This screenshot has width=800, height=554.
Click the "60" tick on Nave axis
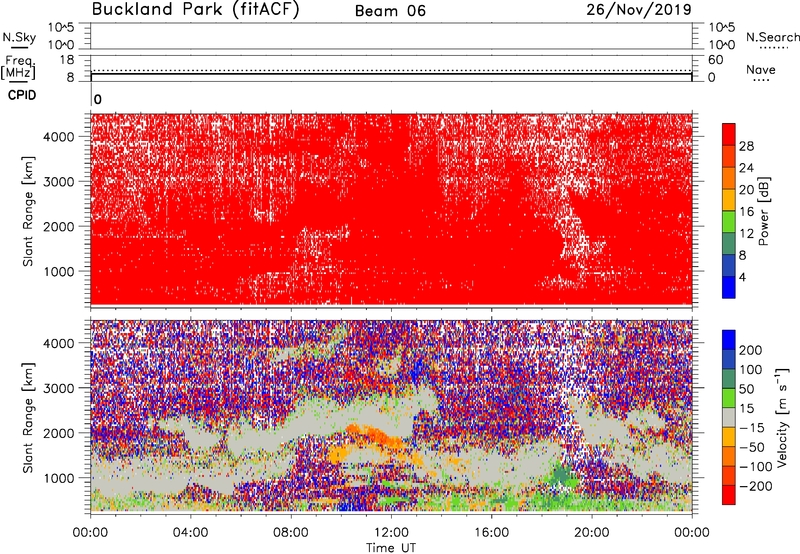(715, 60)
